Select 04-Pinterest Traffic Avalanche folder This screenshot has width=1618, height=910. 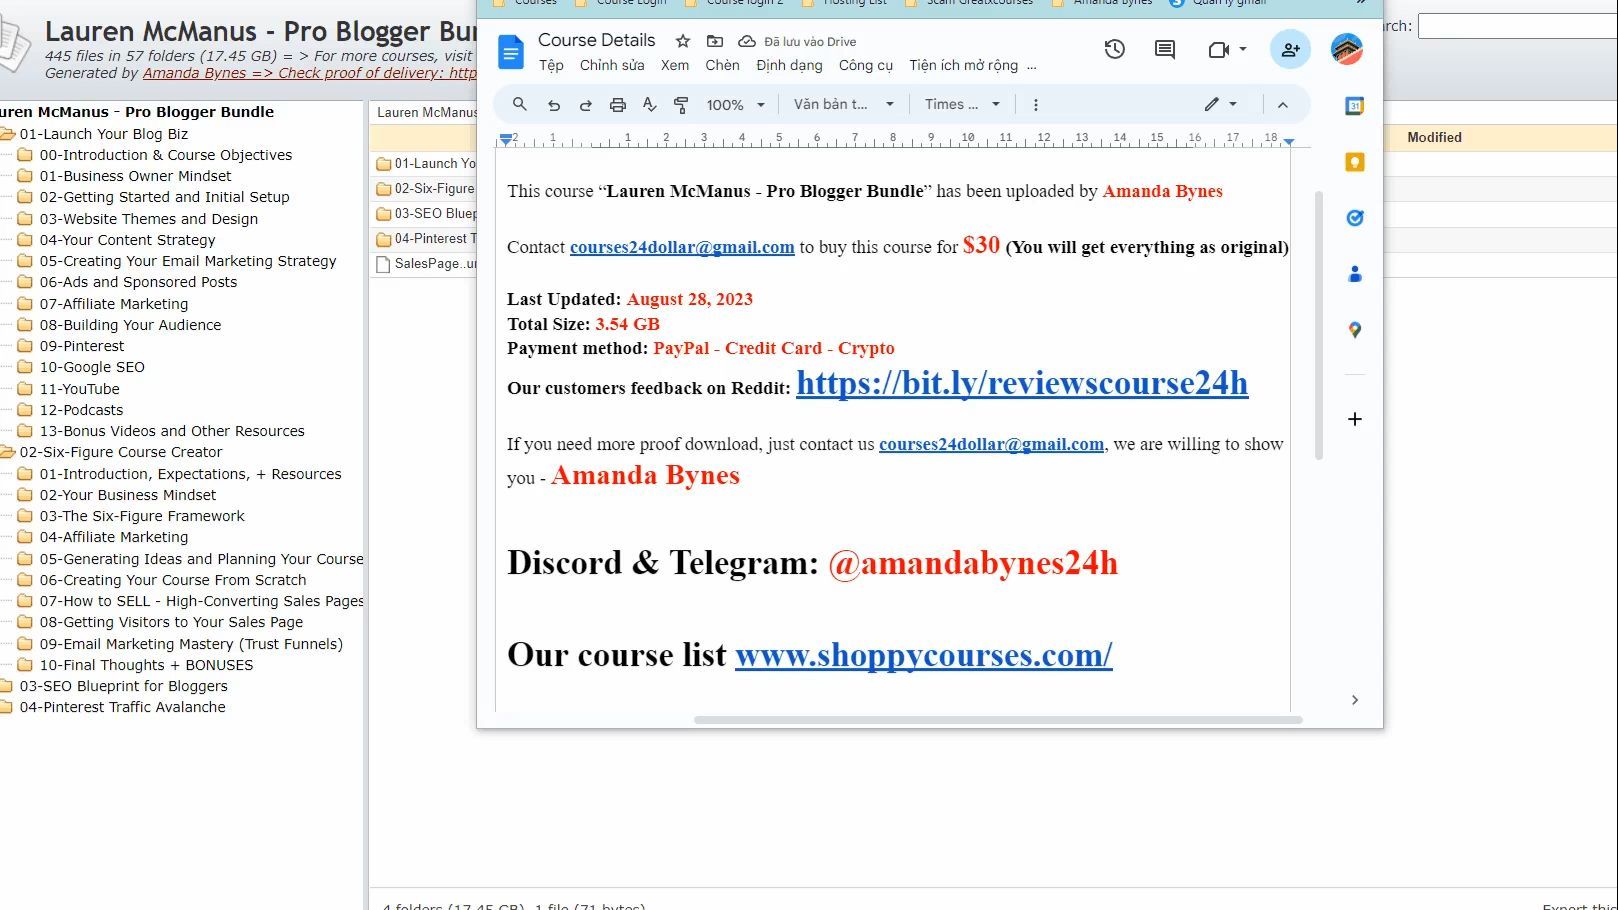coord(123,707)
